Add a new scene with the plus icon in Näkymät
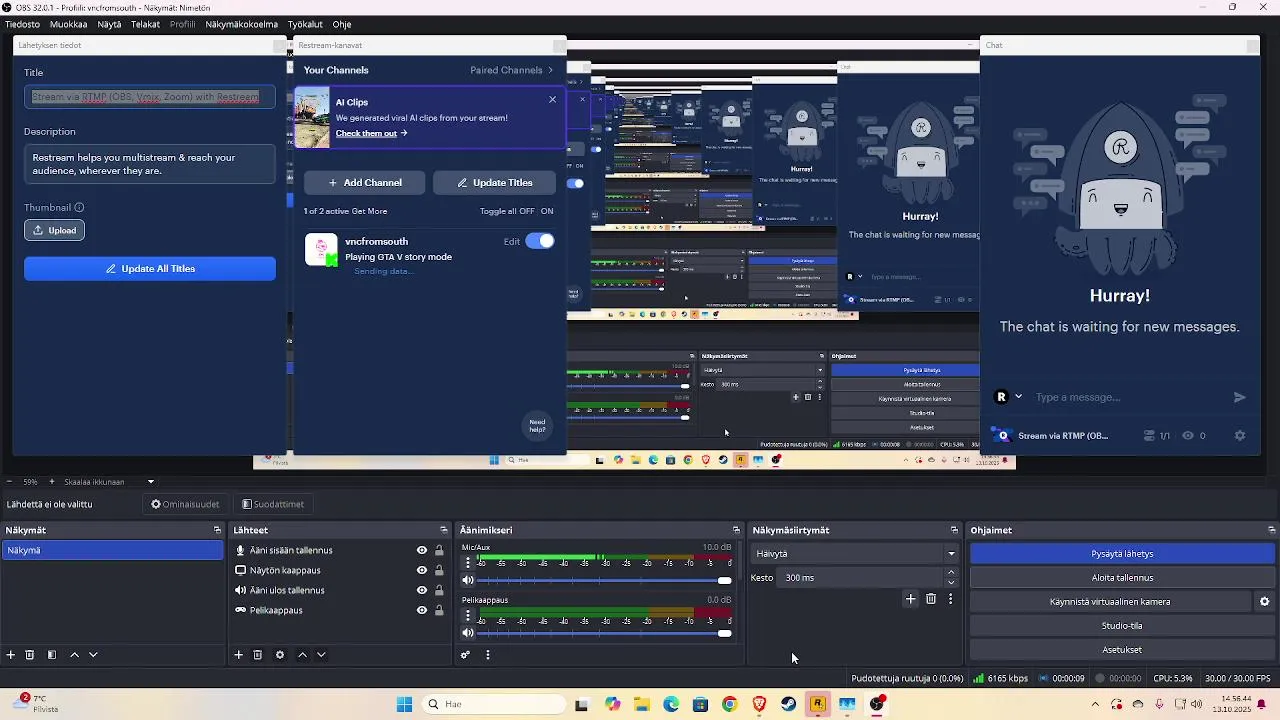The width and height of the screenshot is (1280, 720). pos(11,655)
